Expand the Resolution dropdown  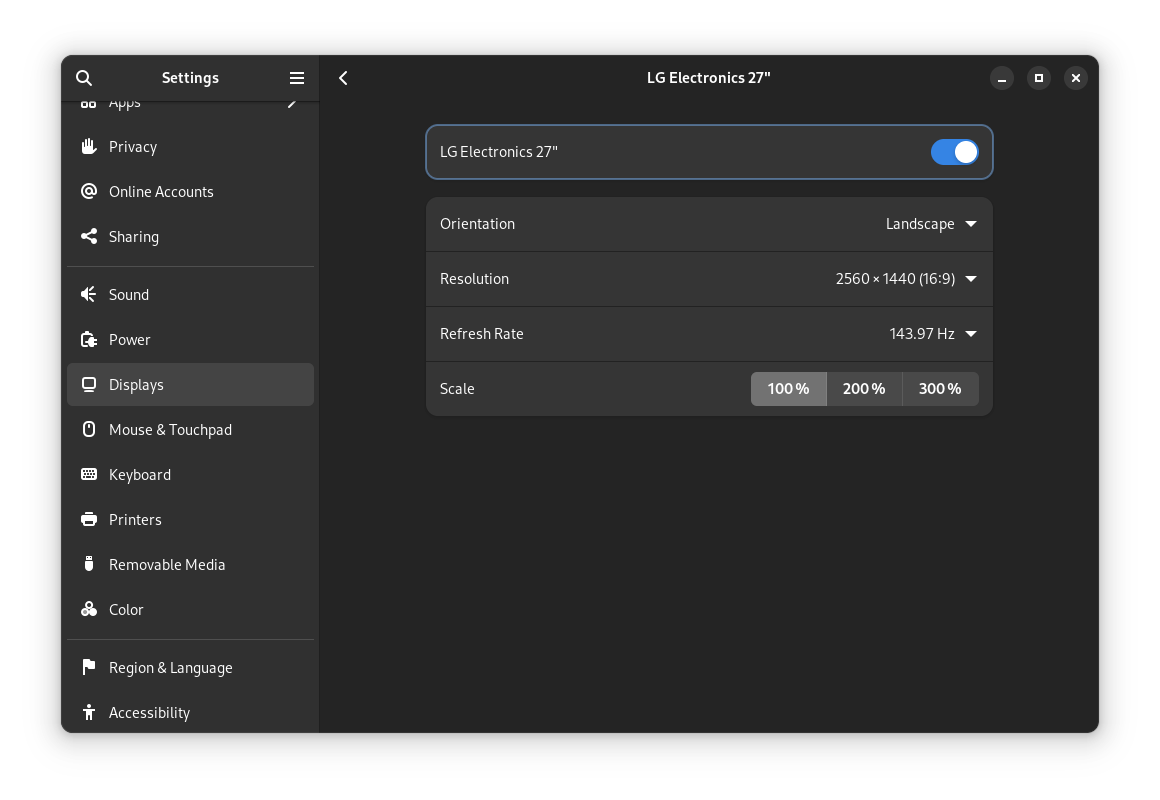(905, 278)
